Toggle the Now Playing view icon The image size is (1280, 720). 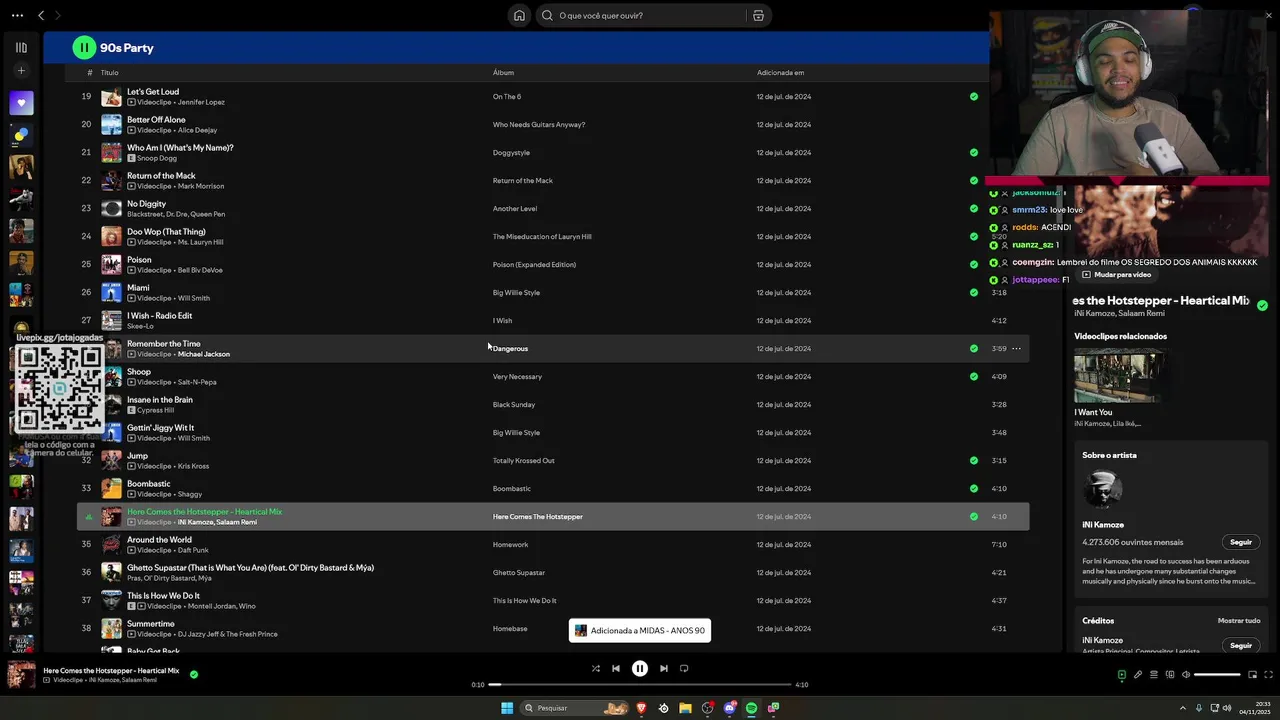(1121, 675)
